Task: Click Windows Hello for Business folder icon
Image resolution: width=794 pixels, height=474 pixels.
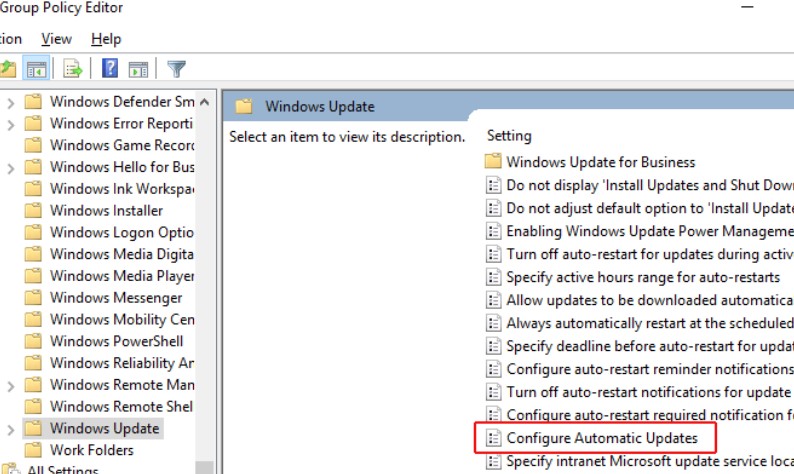Action: point(33,167)
